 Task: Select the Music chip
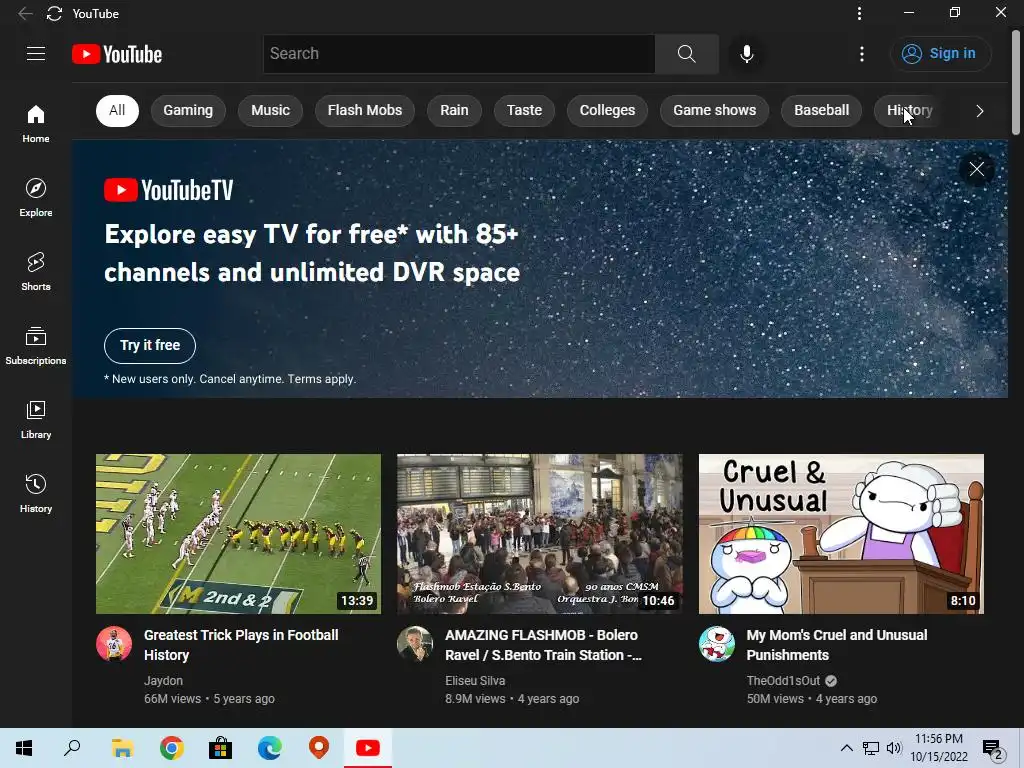[270, 110]
